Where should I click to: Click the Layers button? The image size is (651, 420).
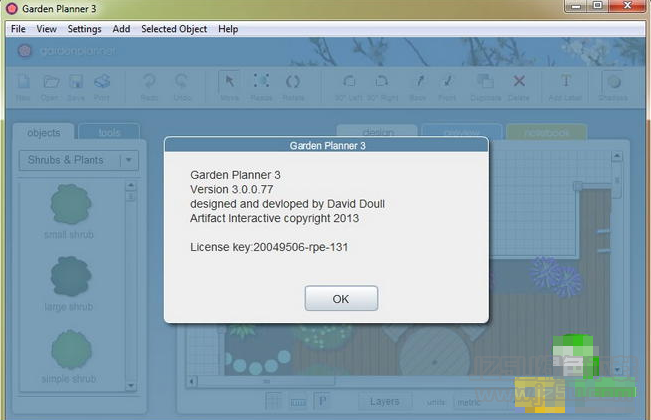coord(385,402)
